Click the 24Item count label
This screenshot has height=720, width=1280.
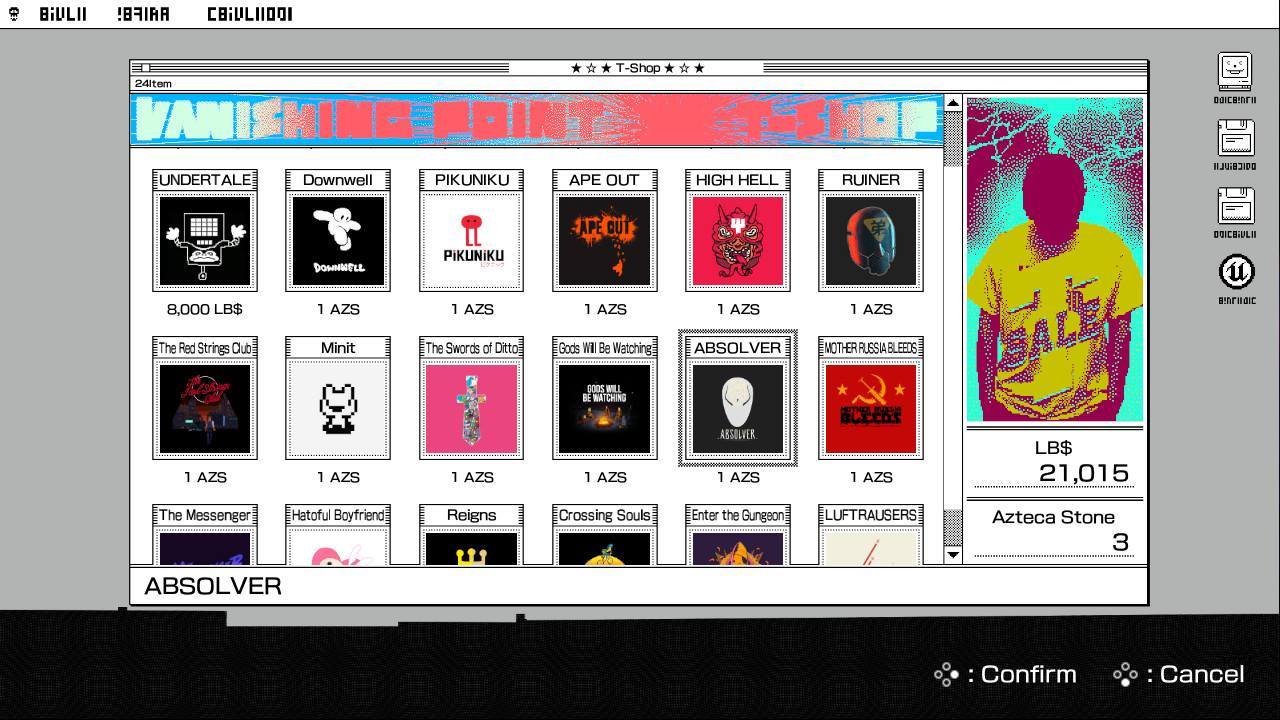point(153,84)
